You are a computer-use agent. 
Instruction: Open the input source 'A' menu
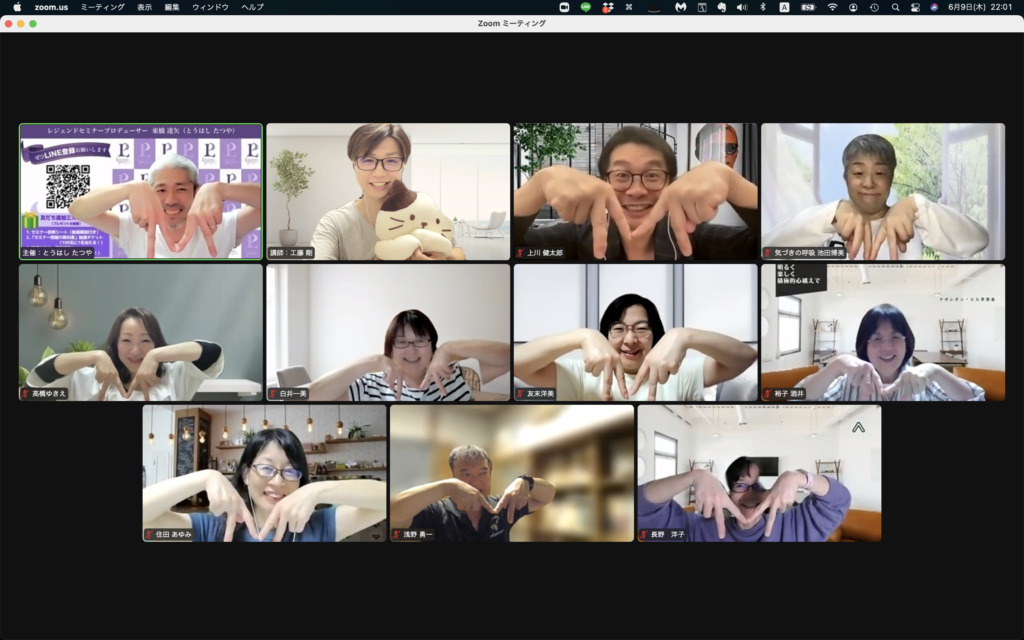coord(784,7)
